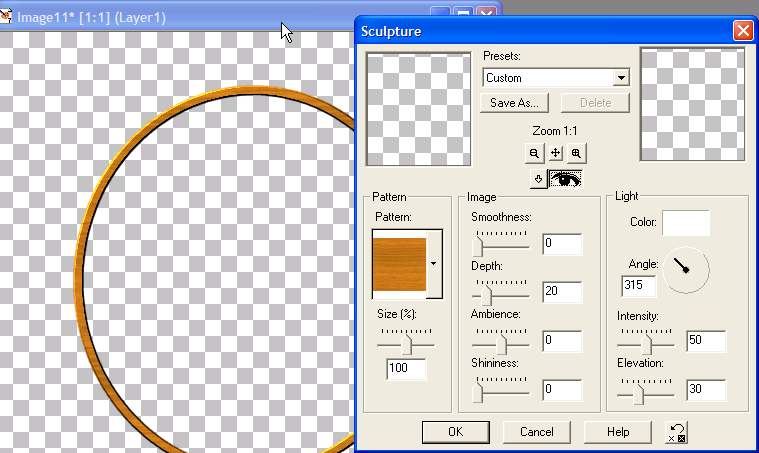Open Help for Sculpture dialog
Screen dimensions: 759x453
pos(618,432)
